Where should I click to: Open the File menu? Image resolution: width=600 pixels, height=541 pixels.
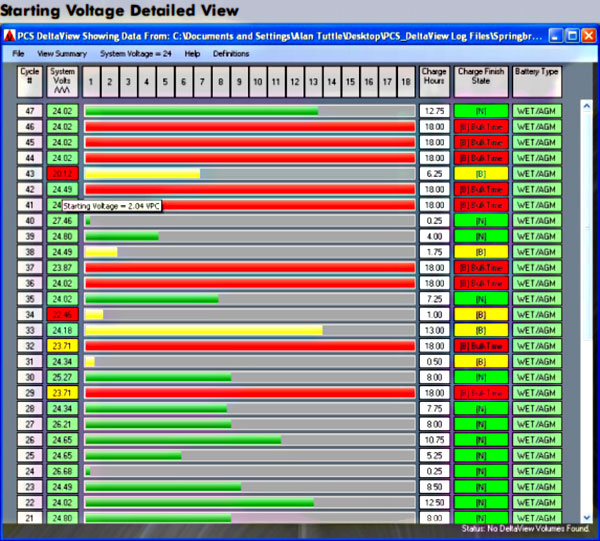[18, 54]
